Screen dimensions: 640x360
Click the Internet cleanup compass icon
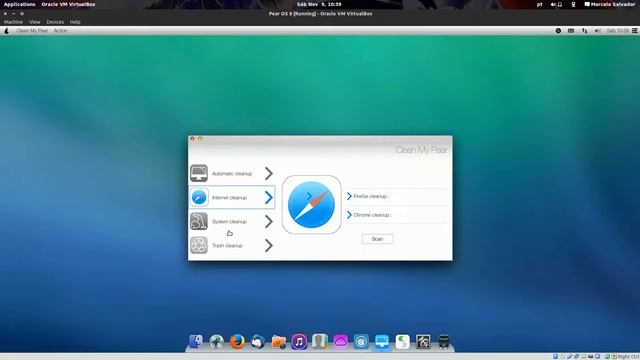click(x=199, y=197)
